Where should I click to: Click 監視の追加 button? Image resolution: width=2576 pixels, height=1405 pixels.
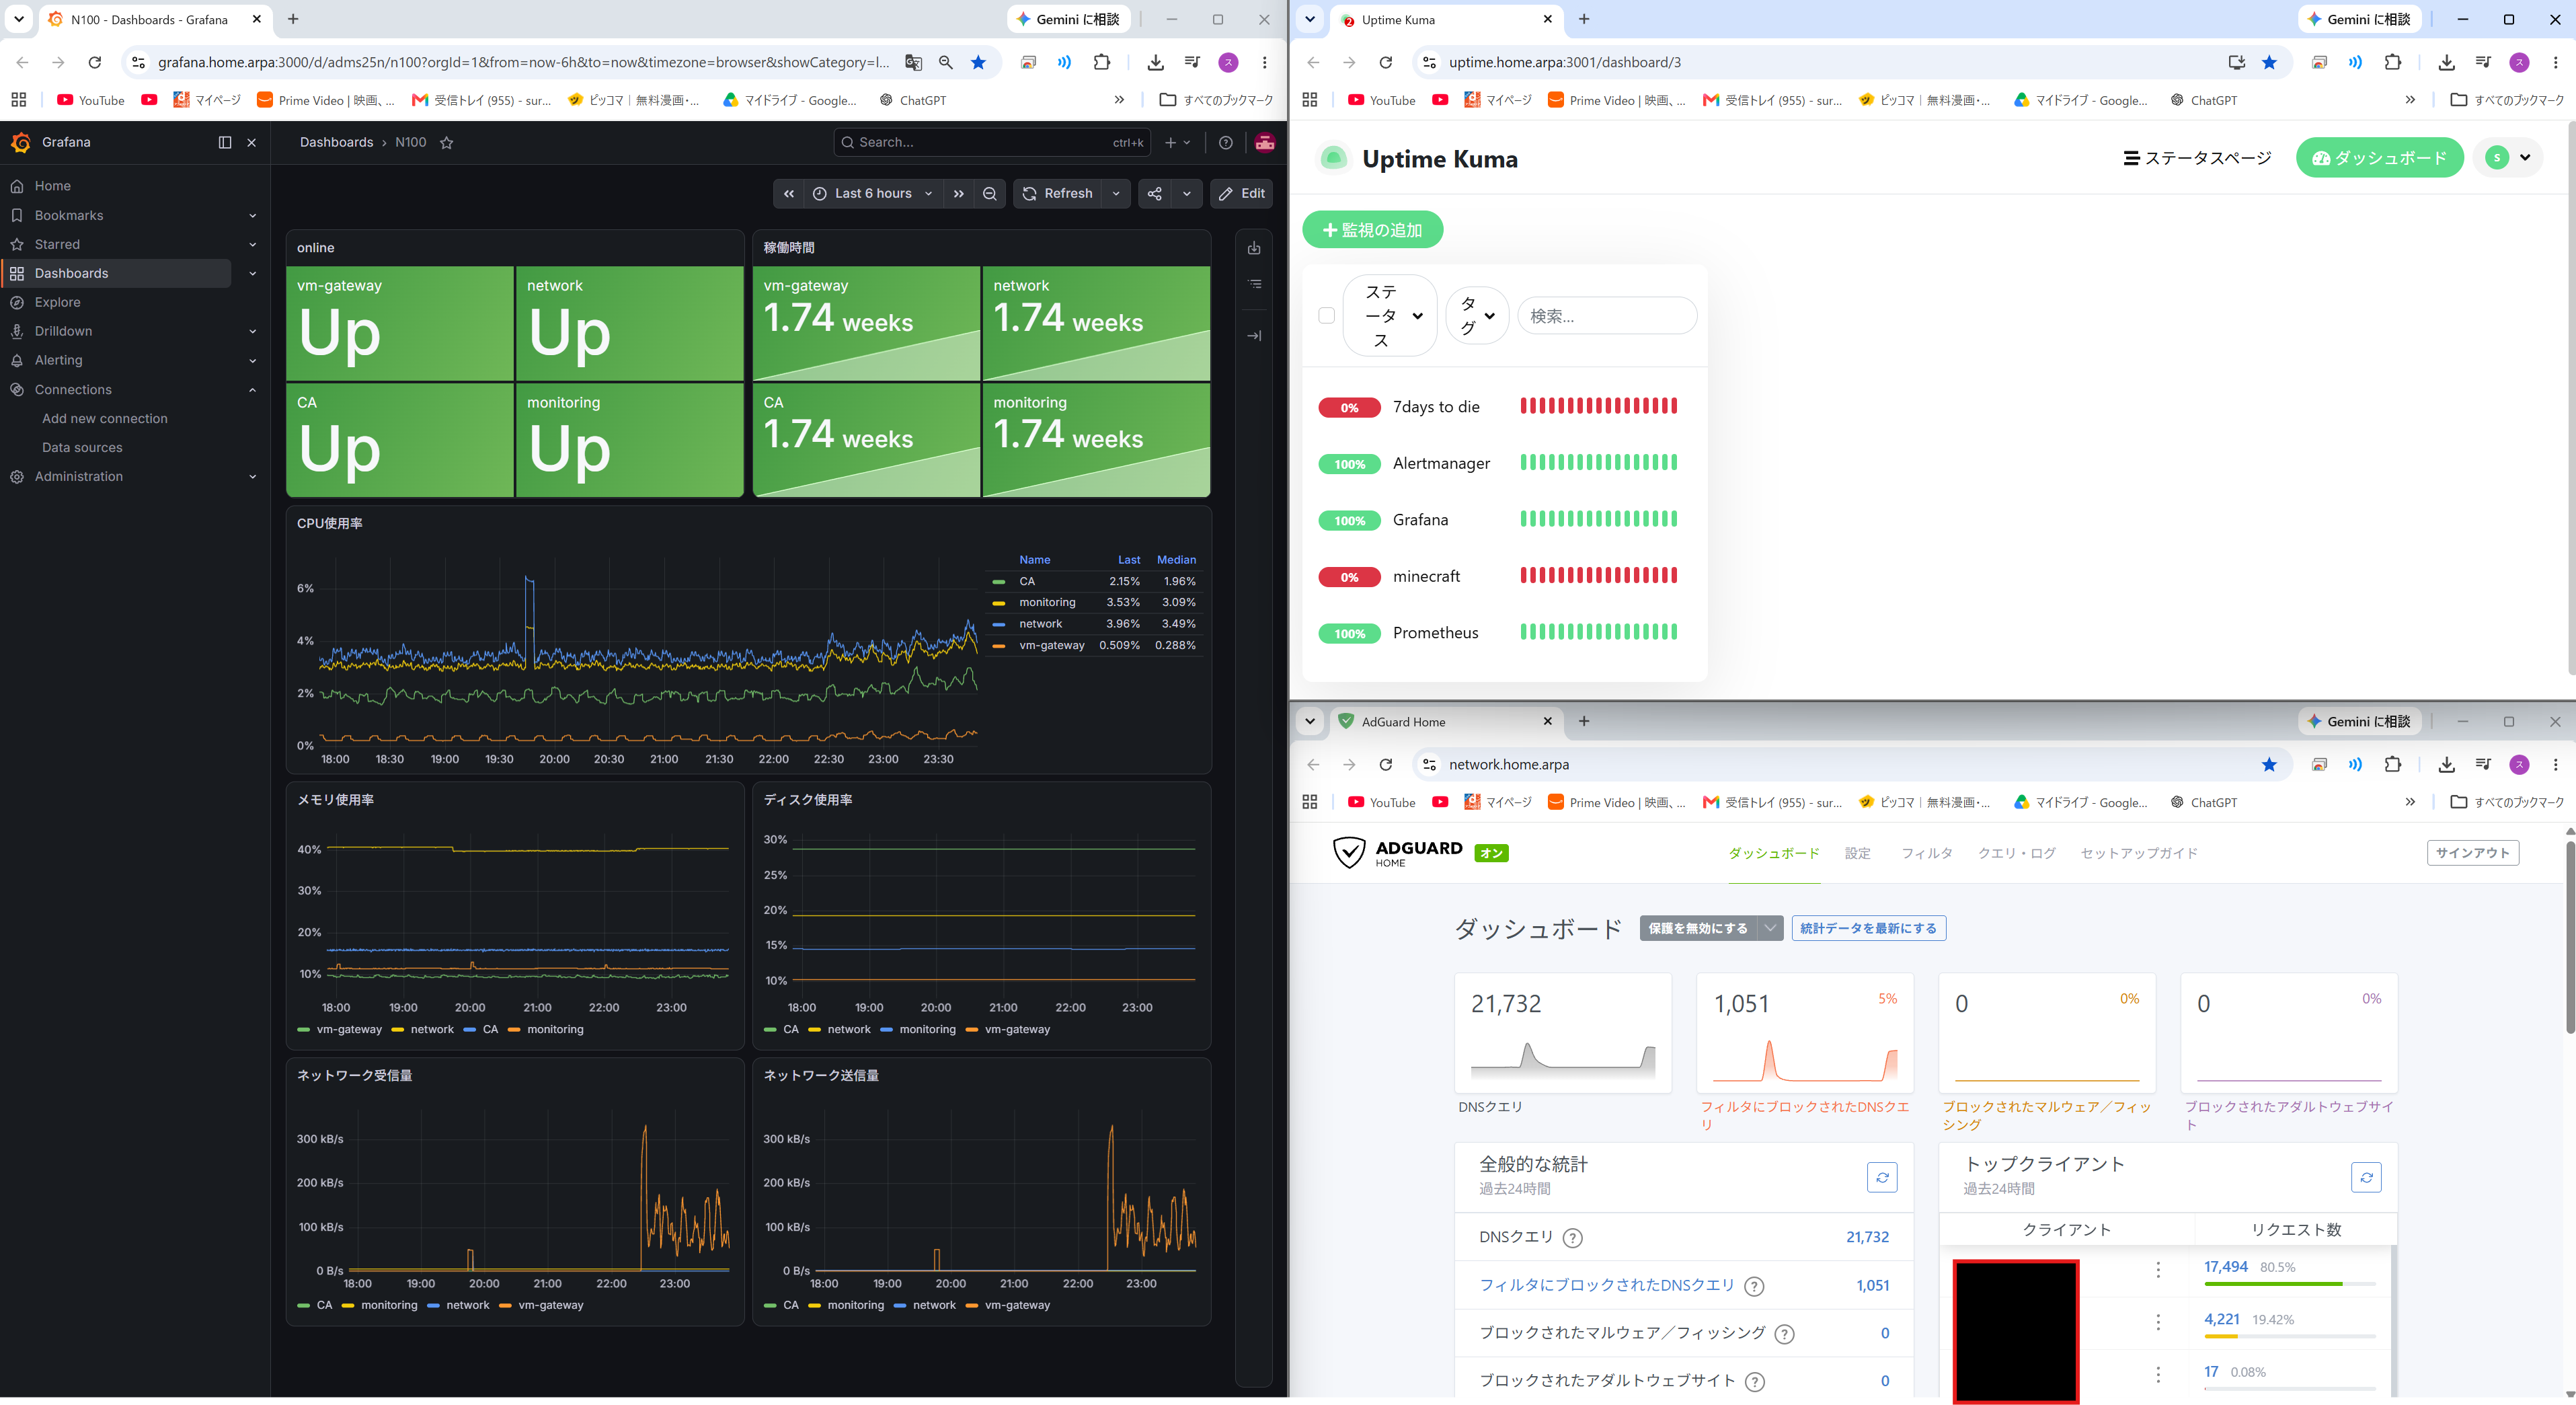click(1373, 230)
